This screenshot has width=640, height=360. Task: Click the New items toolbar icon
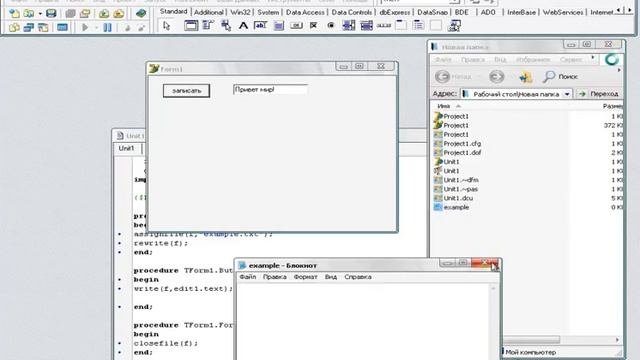(x=14, y=13)
